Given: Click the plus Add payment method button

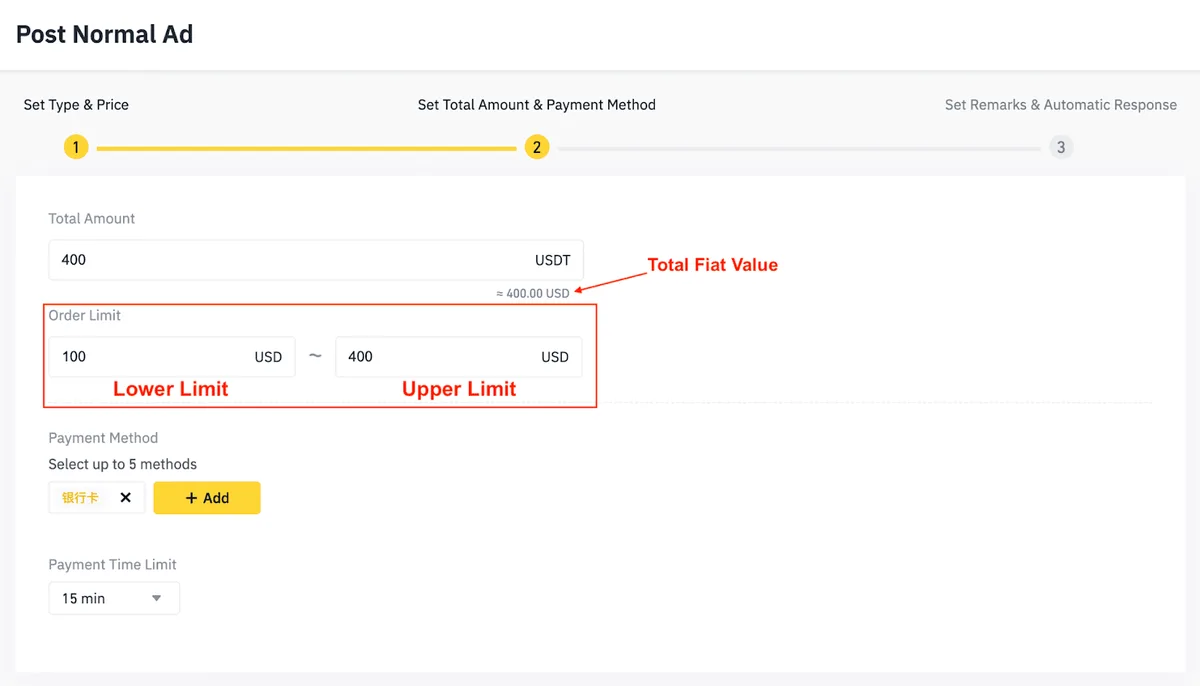Looking at the screenshot, I should coord(207,498).
